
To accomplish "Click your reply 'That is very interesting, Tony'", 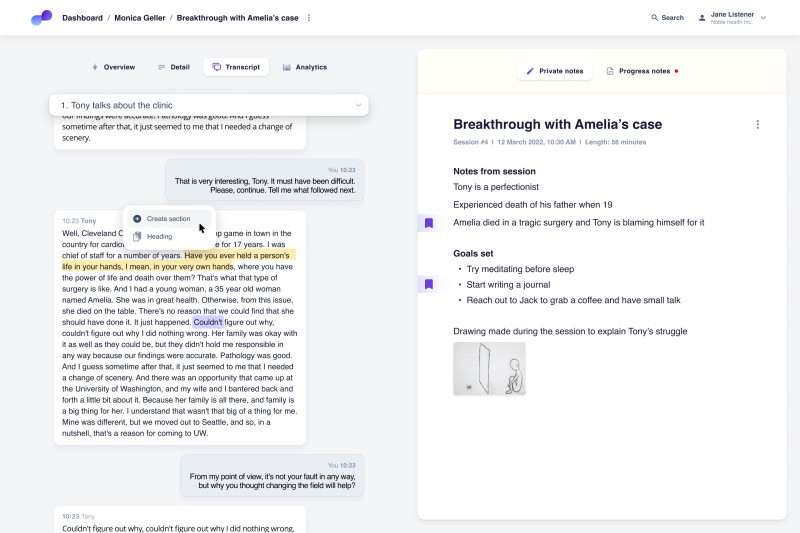I will pyautogui.click(x=265, y=180).
